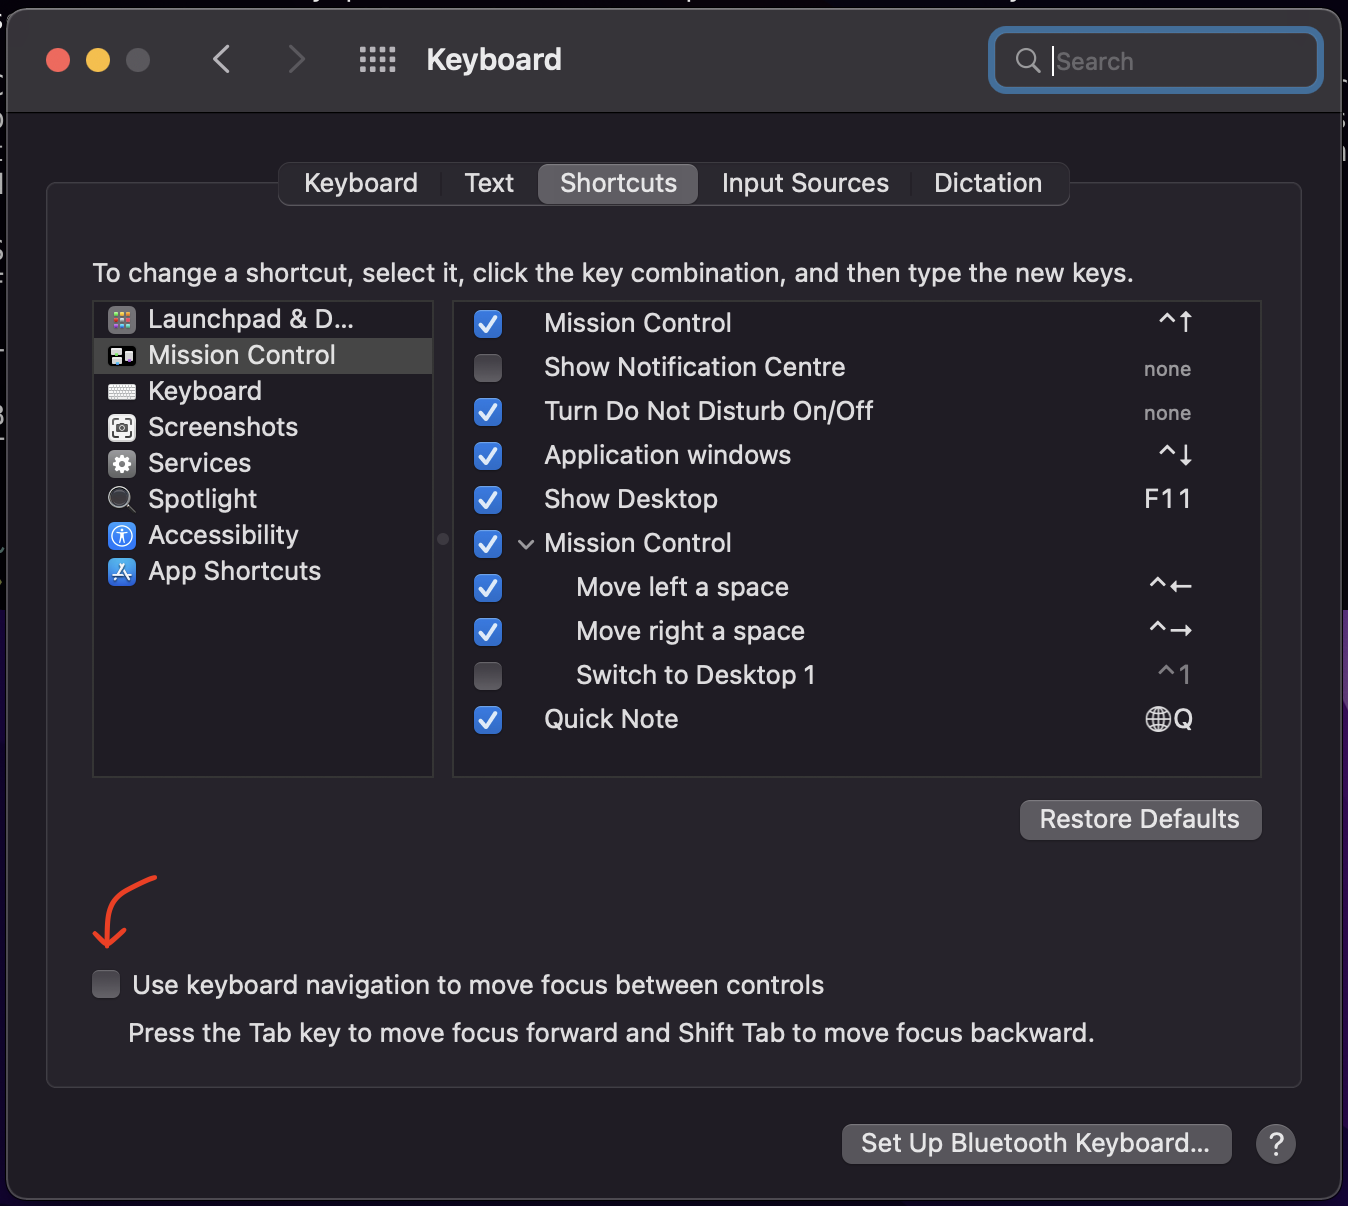The height and width of the screenshot is (1206, 1348).
Task: Select the Turn Do Not Disturb On/Off label
Action: pyautogui.click(x=708, y=411)
